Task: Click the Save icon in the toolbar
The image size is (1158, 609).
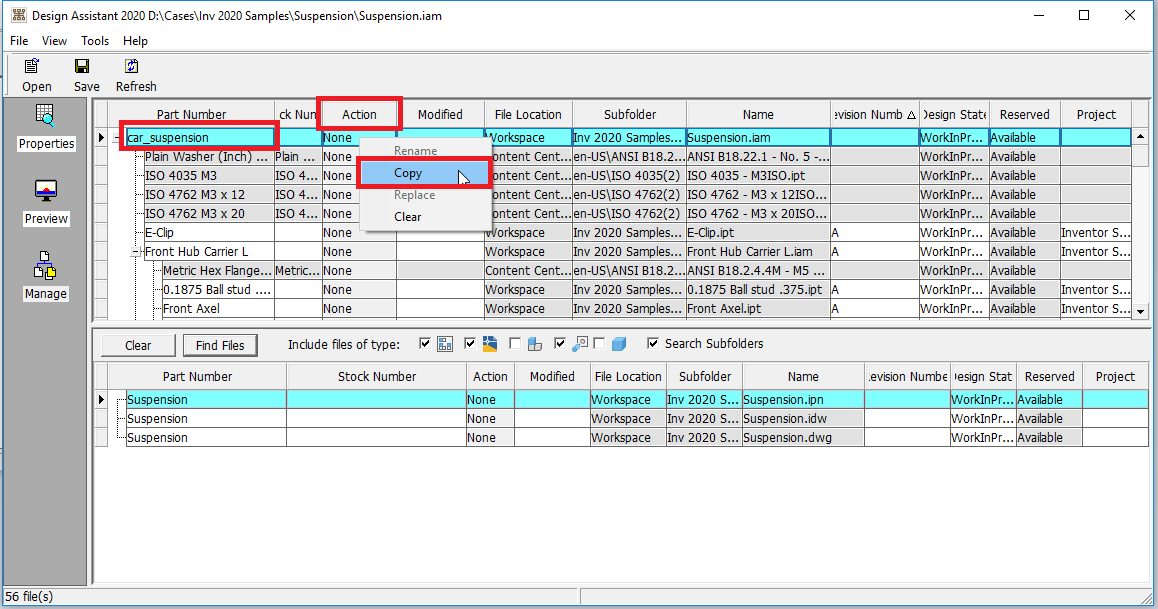Action: [84, 74]
